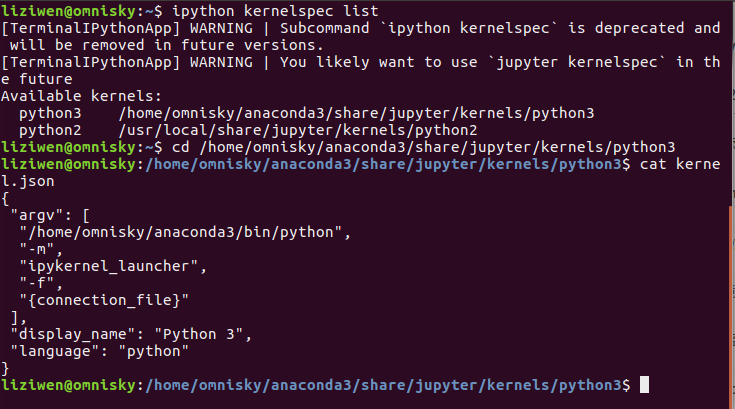The height and width of the screenshot is (409, 735).
Task: Click the 'is deprecated and' warning text
Action: pos(644,28)
